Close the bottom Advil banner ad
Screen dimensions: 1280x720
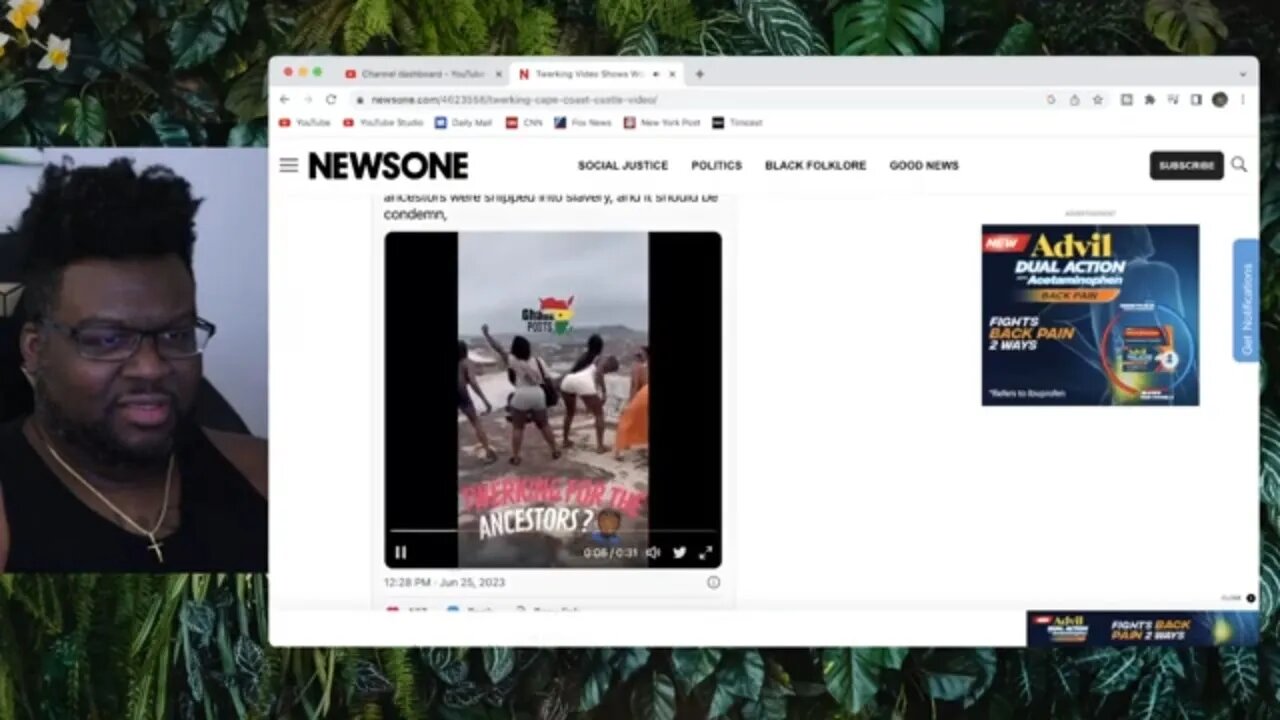point(1251,598)
